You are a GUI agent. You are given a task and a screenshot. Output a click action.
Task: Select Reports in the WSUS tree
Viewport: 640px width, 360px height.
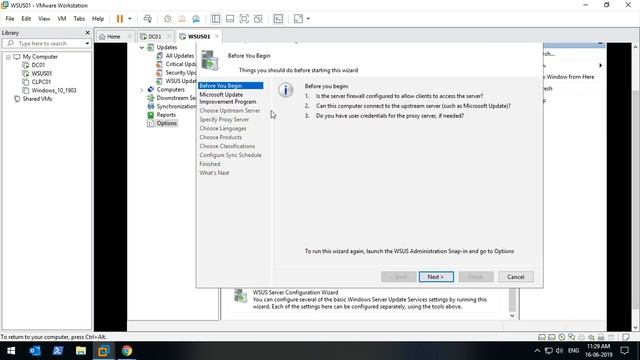click(x=166, y=115)
